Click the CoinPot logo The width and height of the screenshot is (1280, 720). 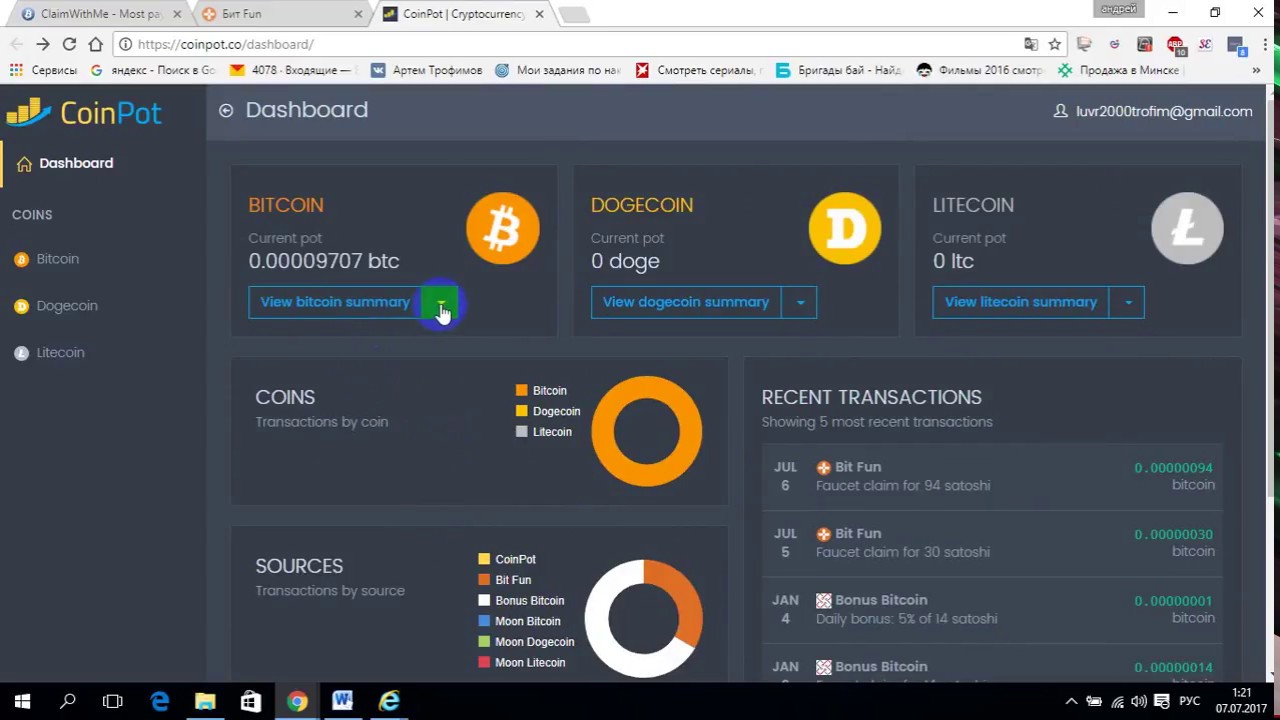tap(84, 113)
